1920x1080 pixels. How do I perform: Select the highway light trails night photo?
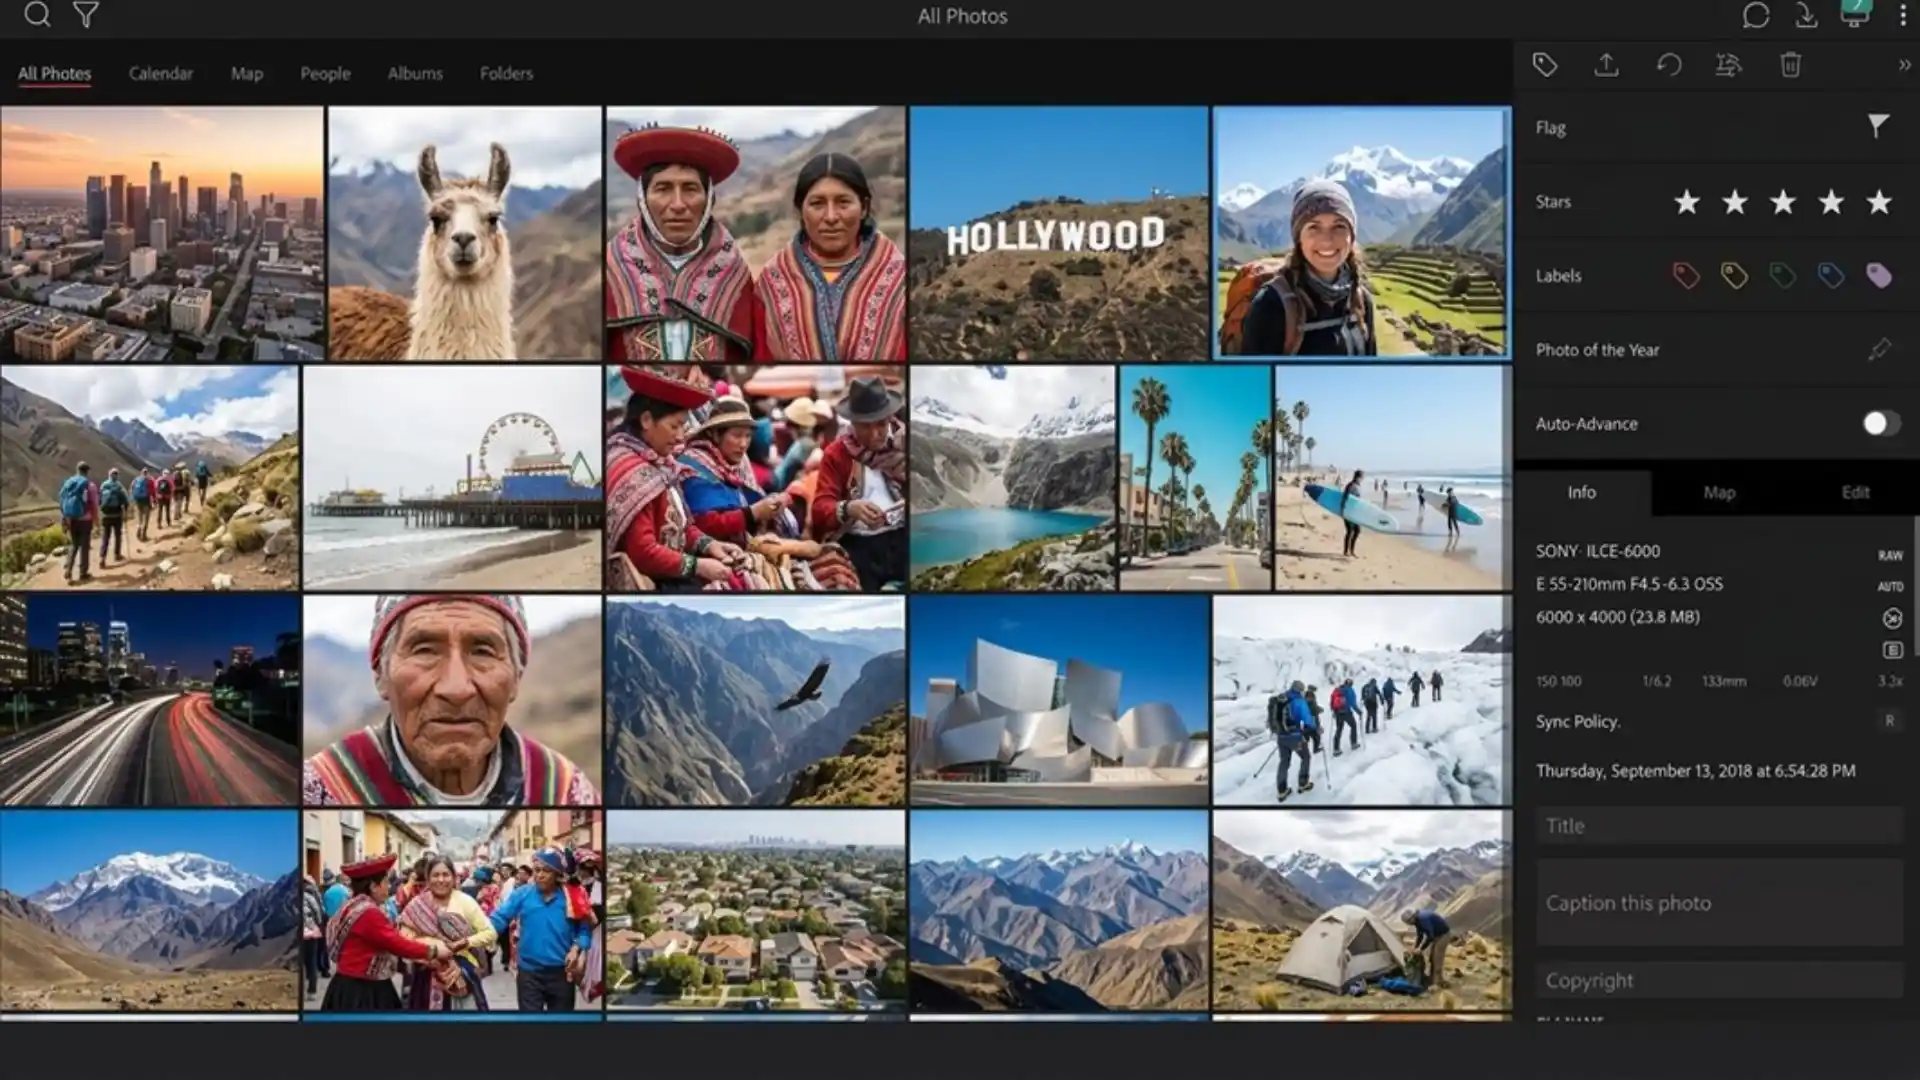point(150,701)
